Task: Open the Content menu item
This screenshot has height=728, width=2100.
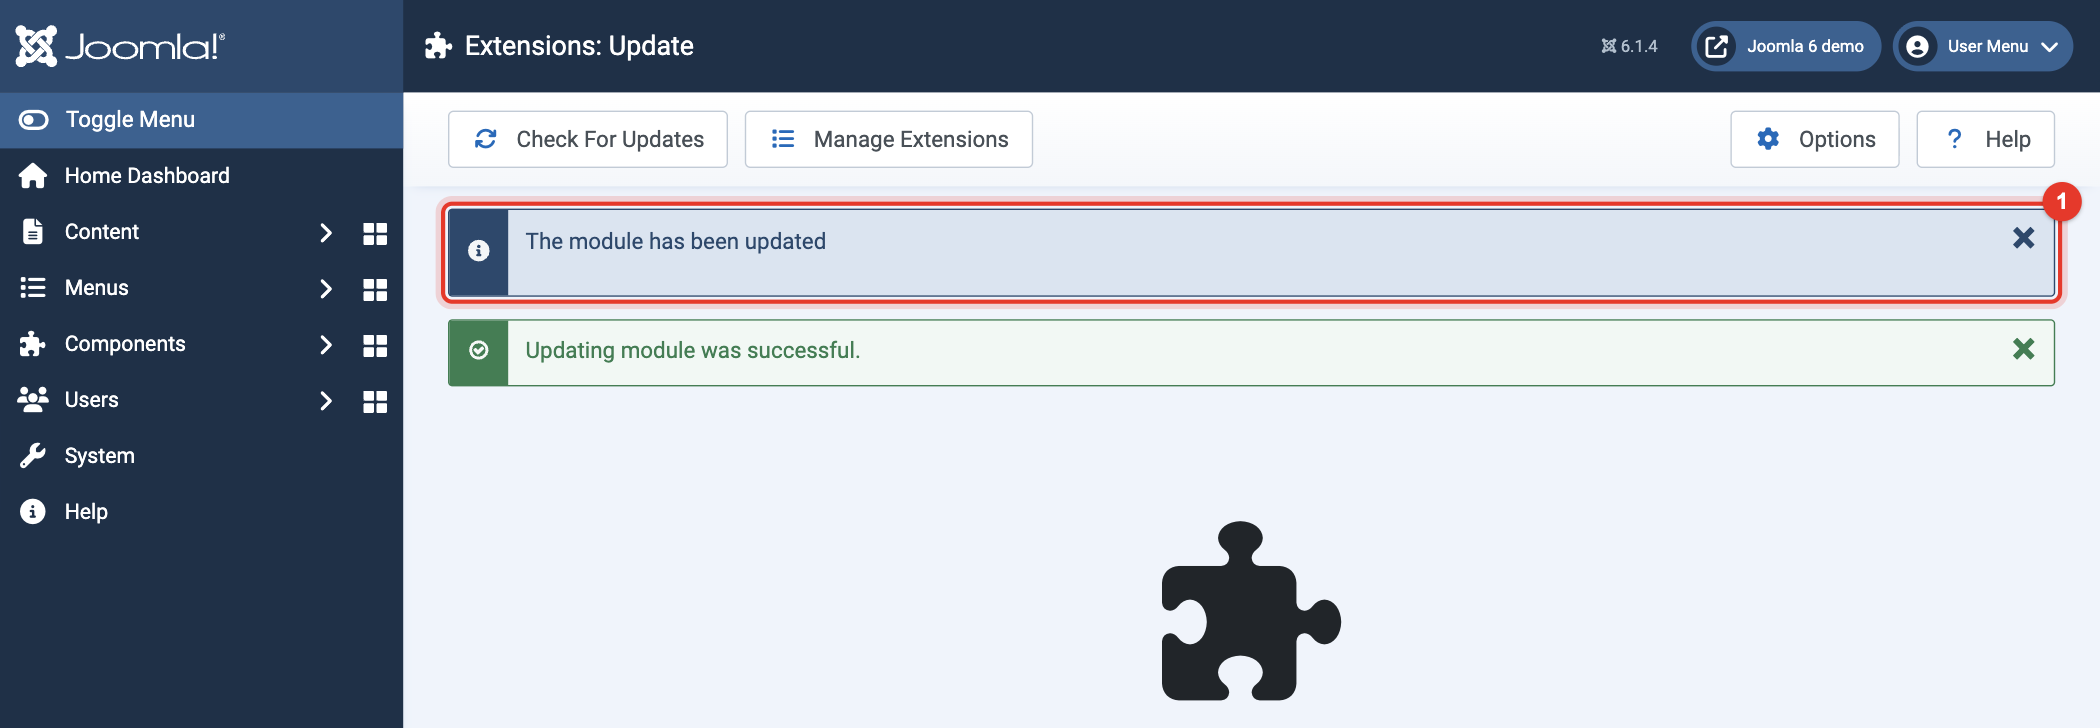Action: tap(102, 232)
